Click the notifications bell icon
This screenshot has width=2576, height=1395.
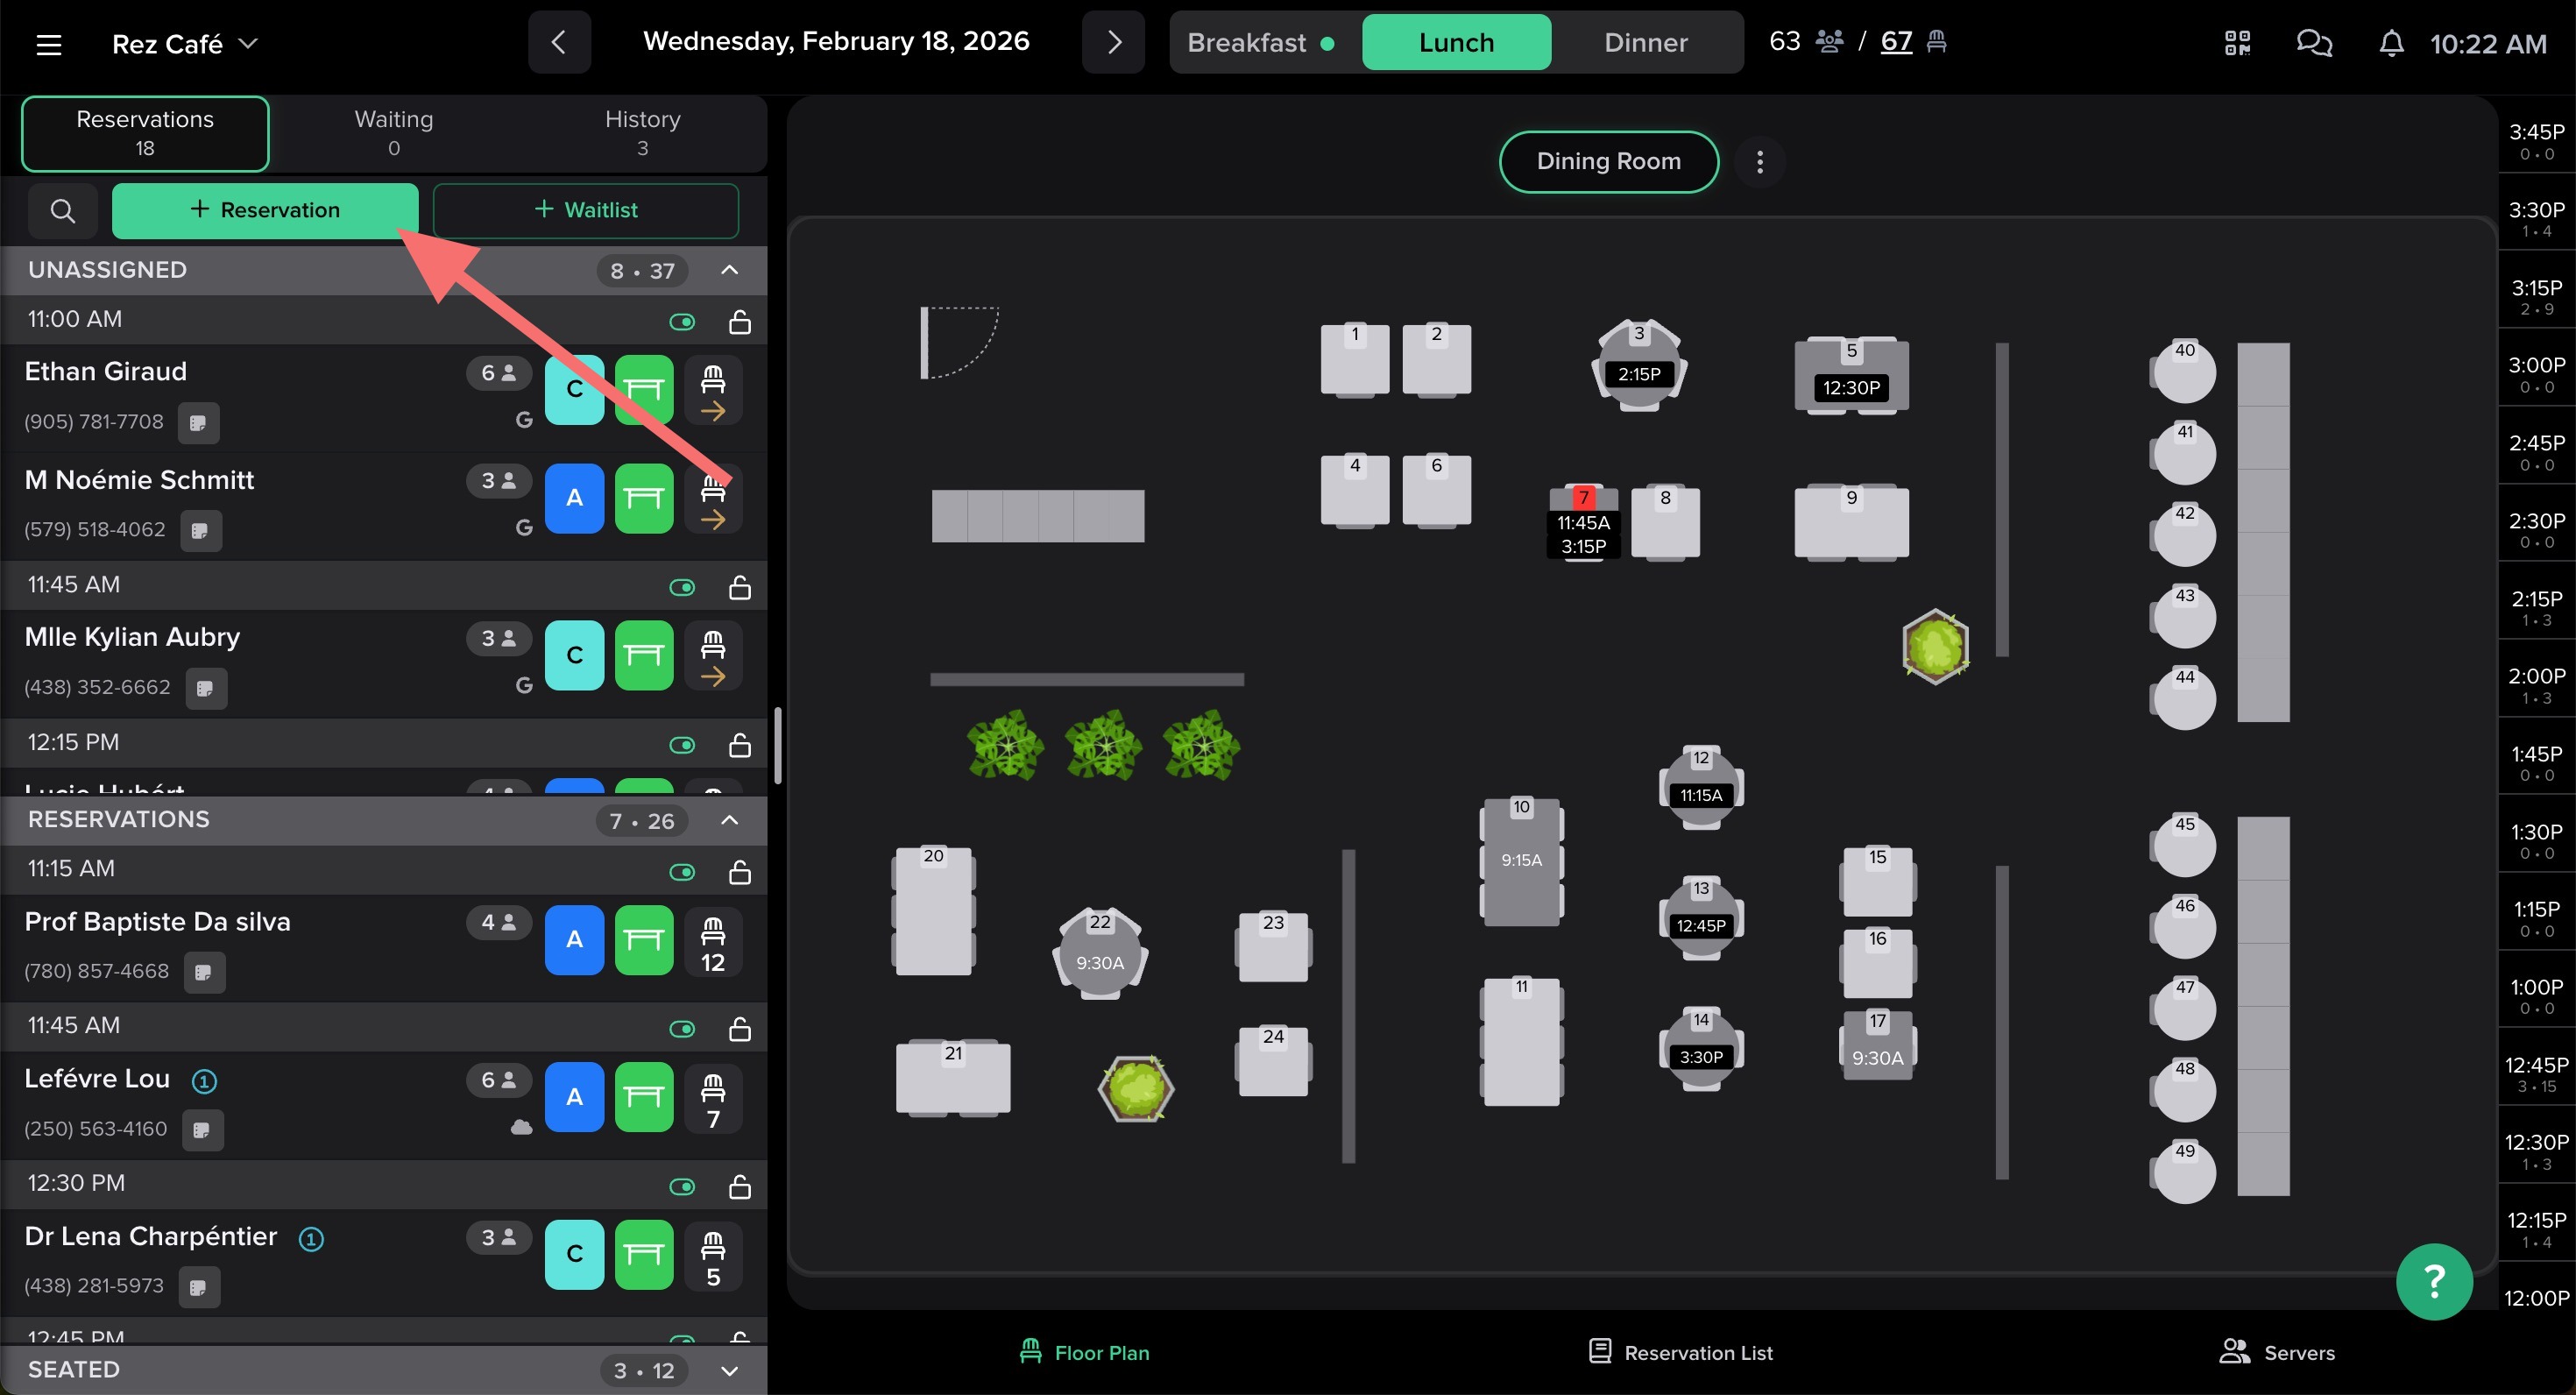tap(2391, 43)
